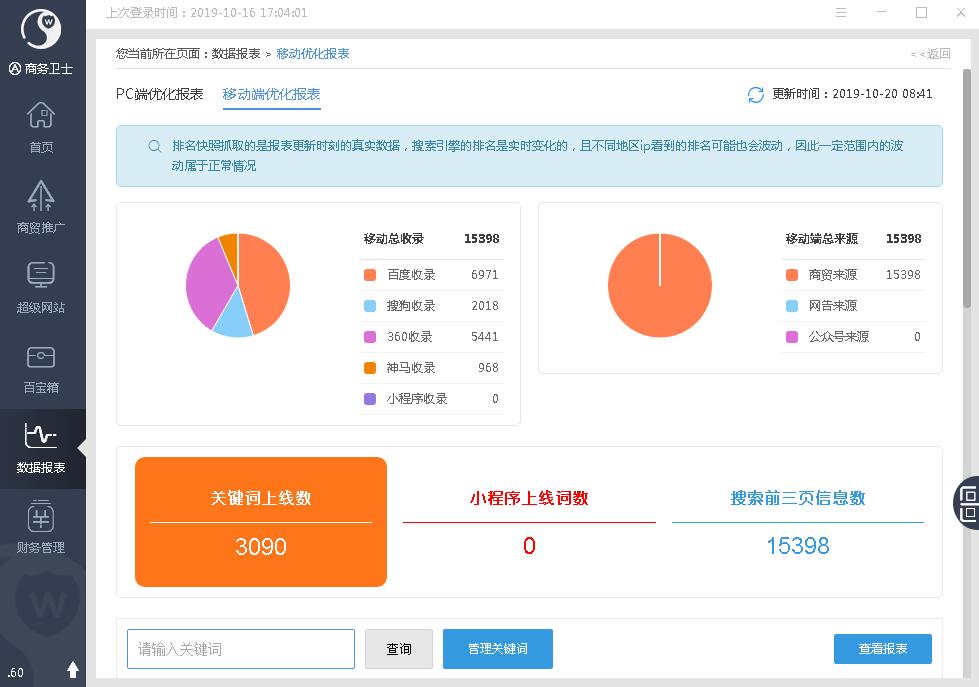Open the hamburger menu in title bar
Viewport: 979px width, 687px height.
click(x=841, y=13)
